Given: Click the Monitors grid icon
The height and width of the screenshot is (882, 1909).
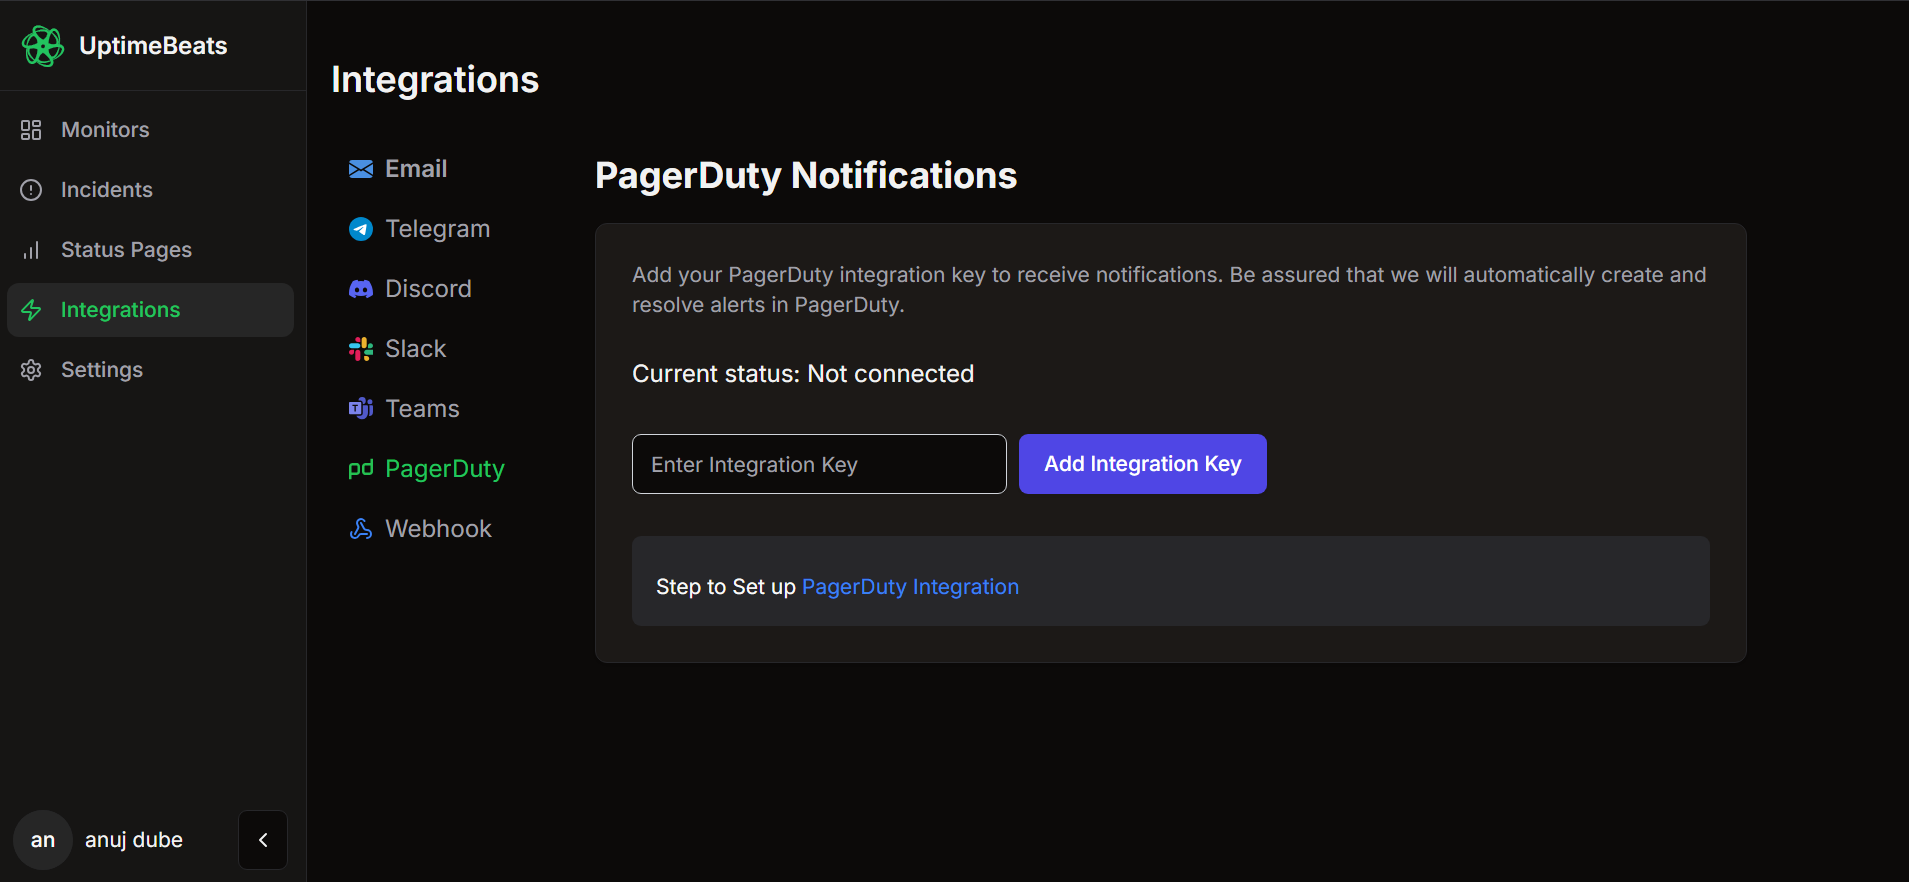Looking at the screenshot, I should coord(31,130).
